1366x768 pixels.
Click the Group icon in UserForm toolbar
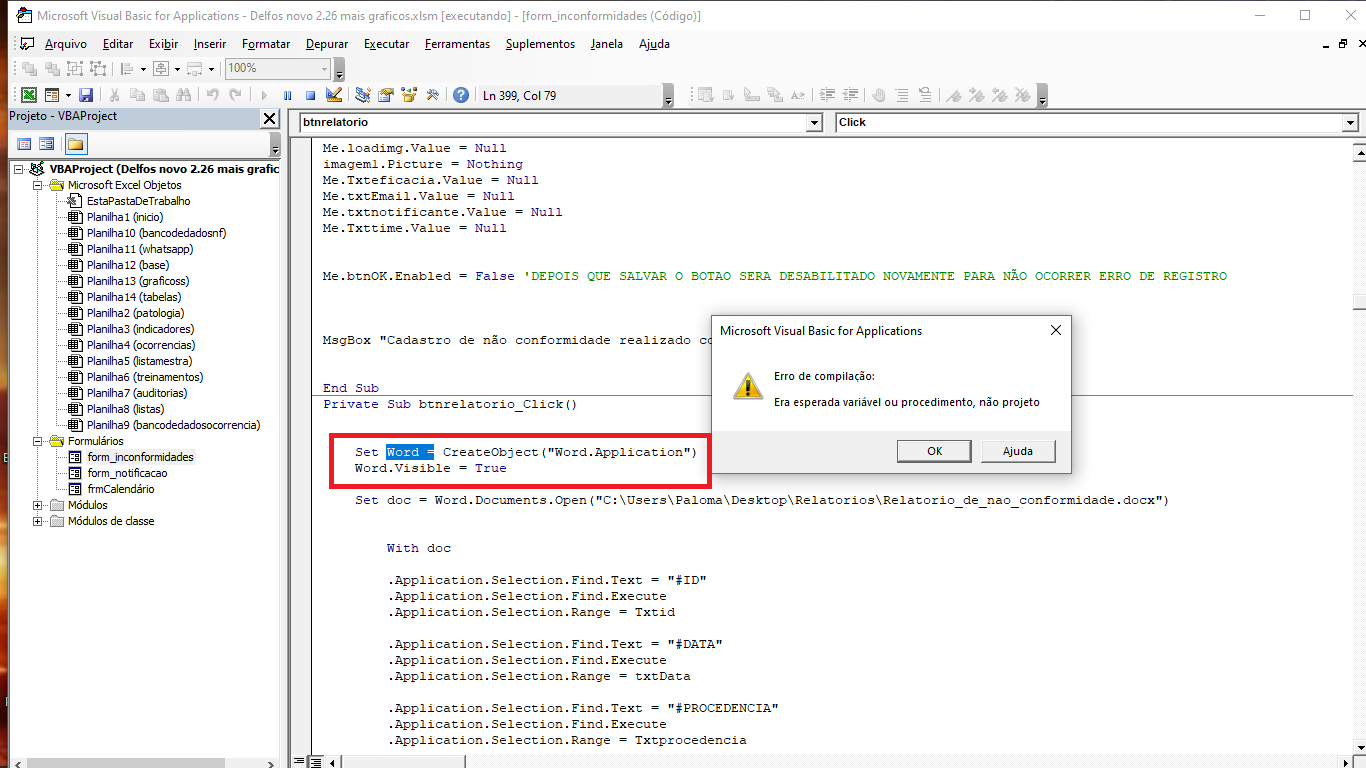(x=75, y=69)
